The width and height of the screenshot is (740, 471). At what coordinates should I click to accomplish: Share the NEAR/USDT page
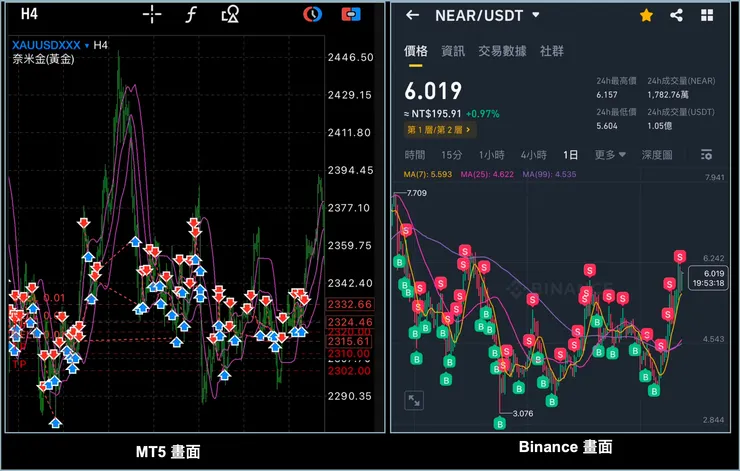pyautogui.click(x=676, y=15)
